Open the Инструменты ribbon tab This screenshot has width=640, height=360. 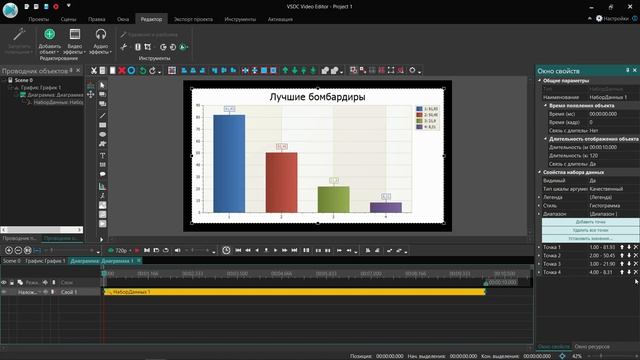[x=240, y=19]
